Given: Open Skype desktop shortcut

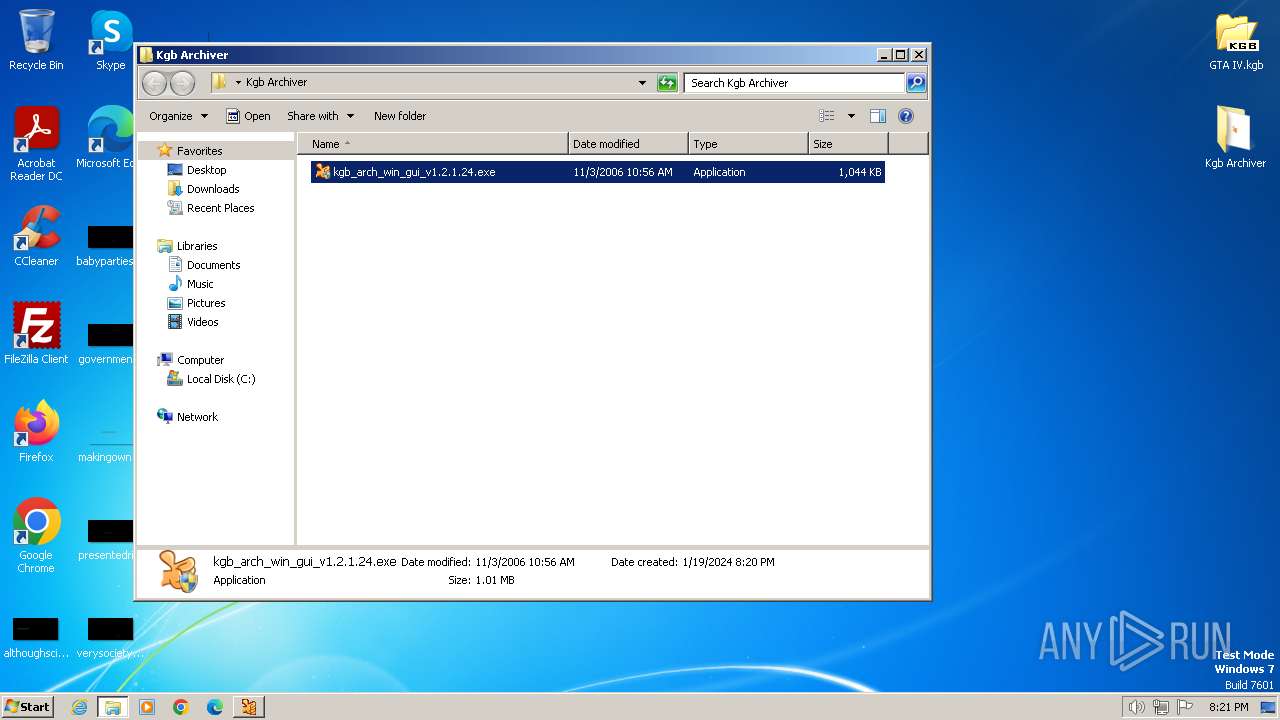Looking at the screenshot, I should point(110,40).
